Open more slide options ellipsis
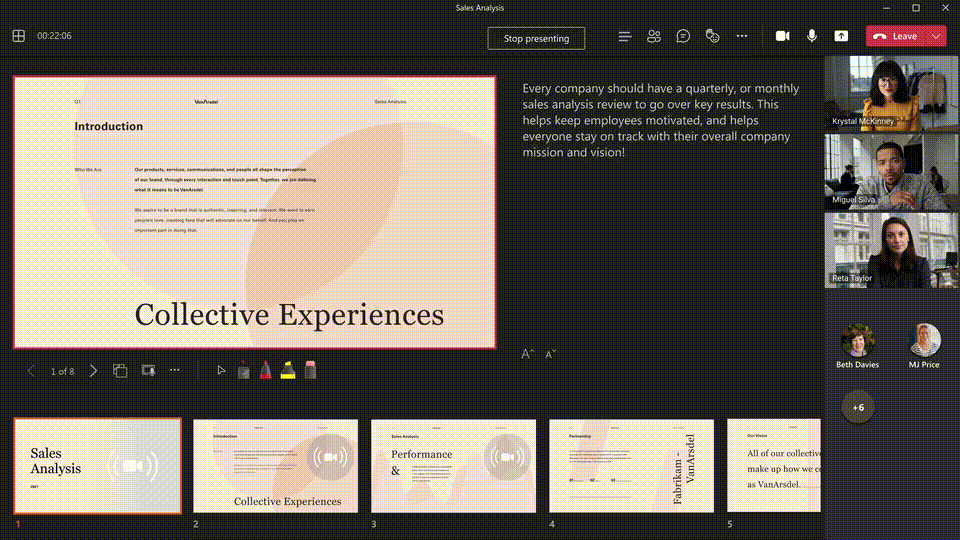 pos(174,370)
